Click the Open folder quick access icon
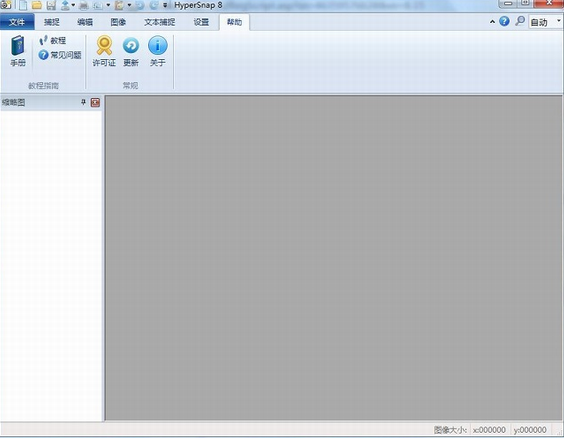564x438 pixels. 37,5
